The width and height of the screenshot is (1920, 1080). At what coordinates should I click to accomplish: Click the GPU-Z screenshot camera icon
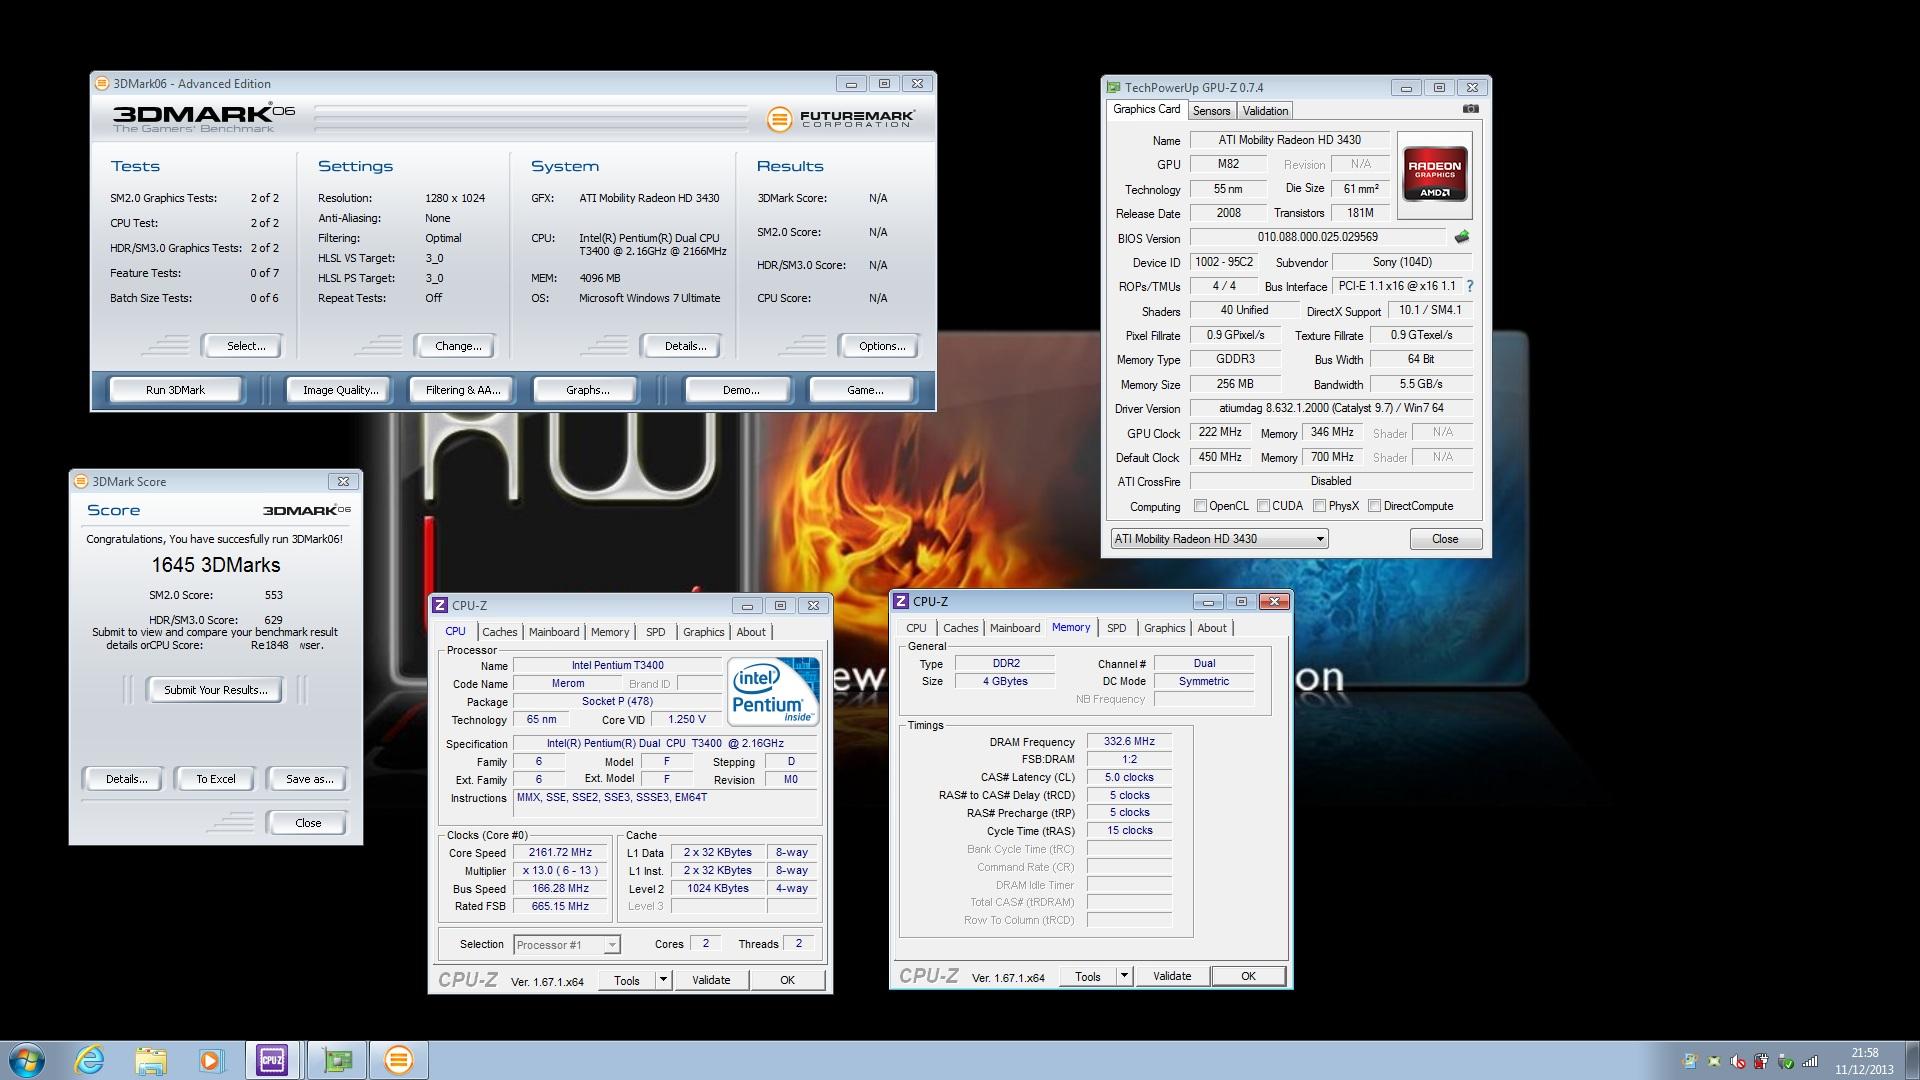coord(1470,109)
